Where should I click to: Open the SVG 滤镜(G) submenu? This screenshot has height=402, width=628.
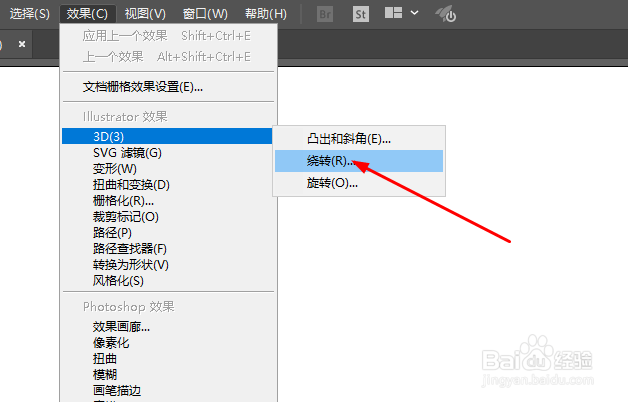click(x=167, y=153)
